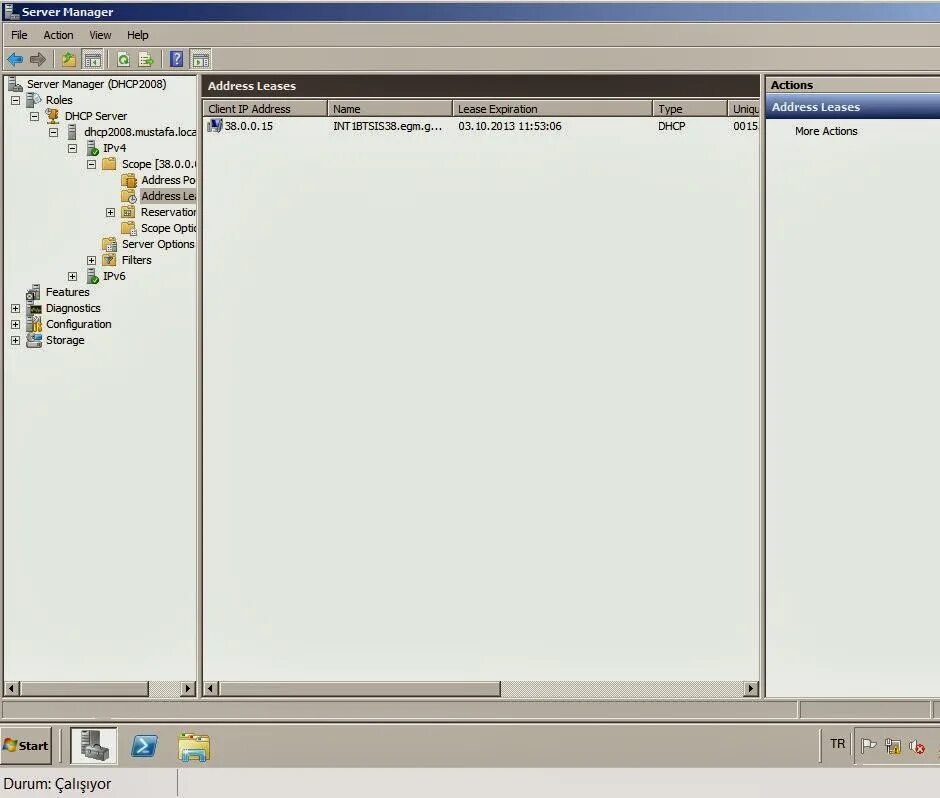Viewport: 940px width, 798px height.
Task: Collapse the dhcp2008.mustafa.local server node
Action: click(x=54, y=132)
